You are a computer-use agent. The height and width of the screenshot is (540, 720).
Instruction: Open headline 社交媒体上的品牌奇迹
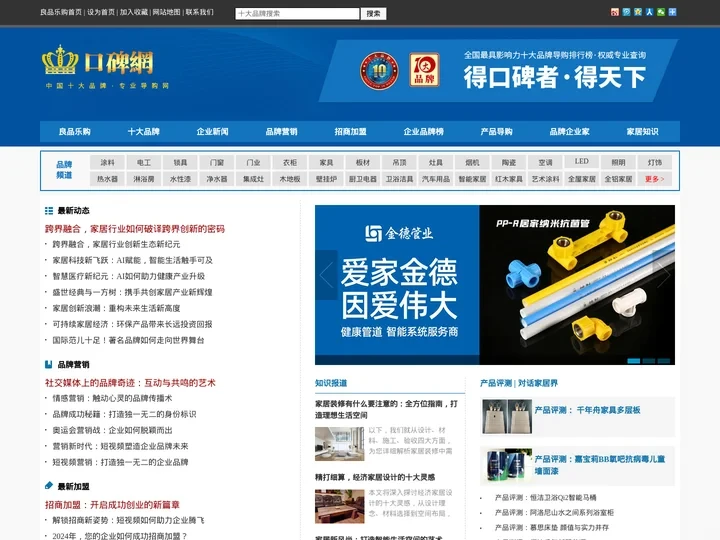coord(130,382)
